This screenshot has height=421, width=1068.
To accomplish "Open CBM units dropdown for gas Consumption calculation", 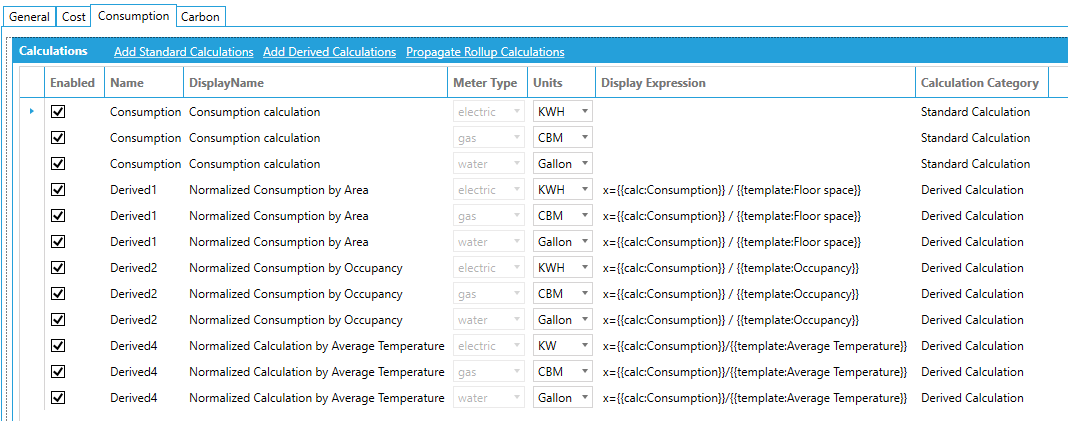I will [584, 138].
